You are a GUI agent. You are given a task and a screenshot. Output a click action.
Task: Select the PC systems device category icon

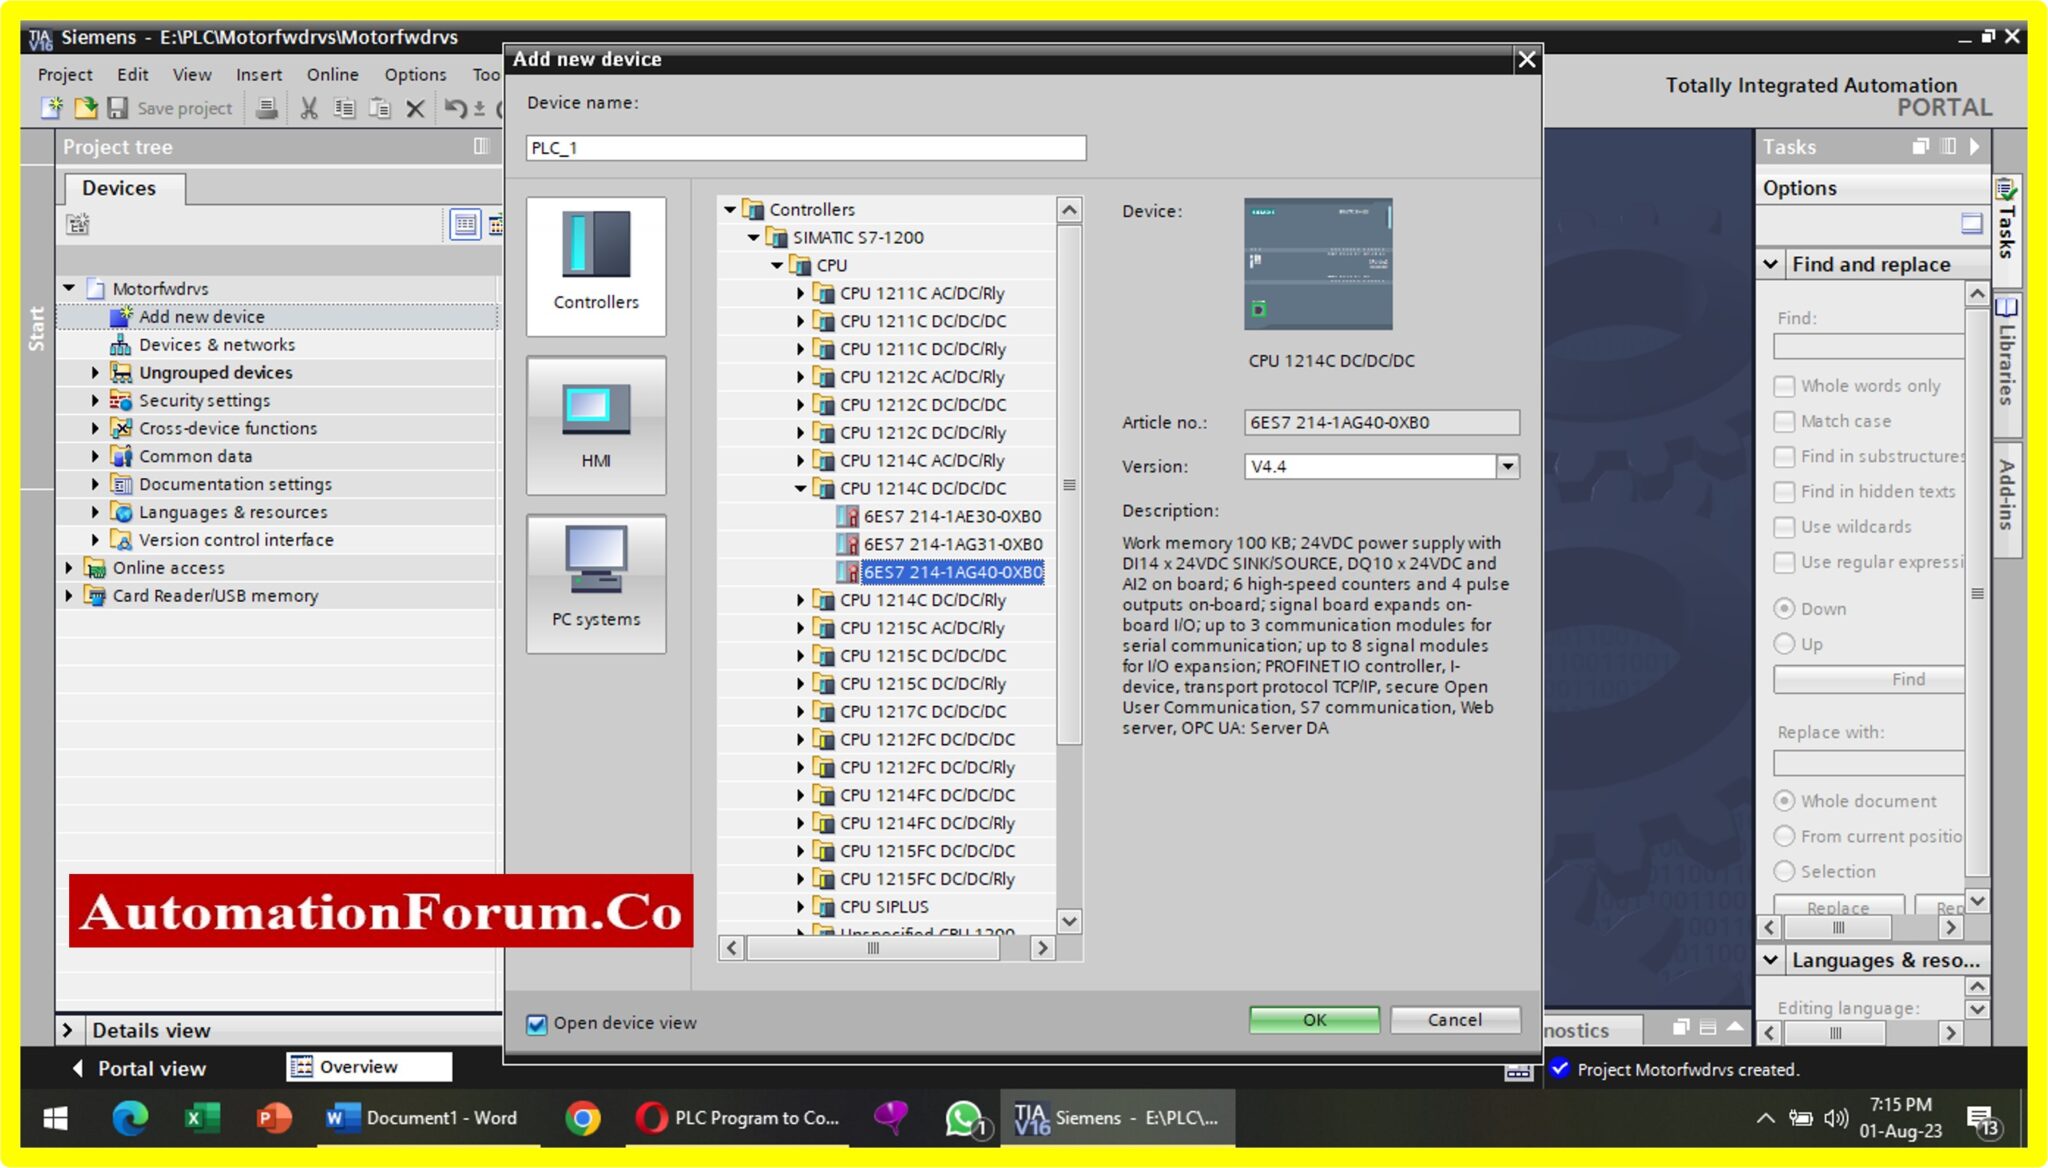[x=594, y=583]
